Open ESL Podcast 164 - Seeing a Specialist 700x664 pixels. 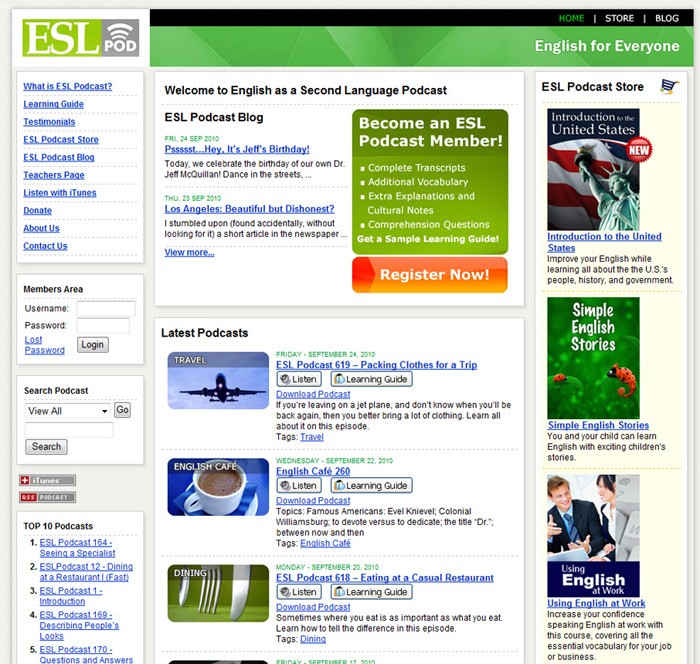click(77, 548)
